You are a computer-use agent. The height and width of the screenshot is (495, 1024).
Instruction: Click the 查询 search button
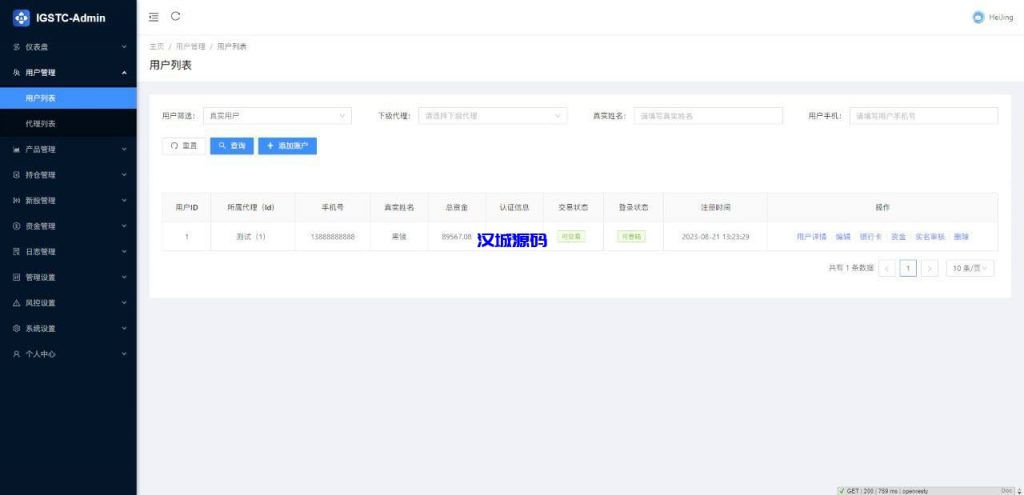click(x=232, y=146)
